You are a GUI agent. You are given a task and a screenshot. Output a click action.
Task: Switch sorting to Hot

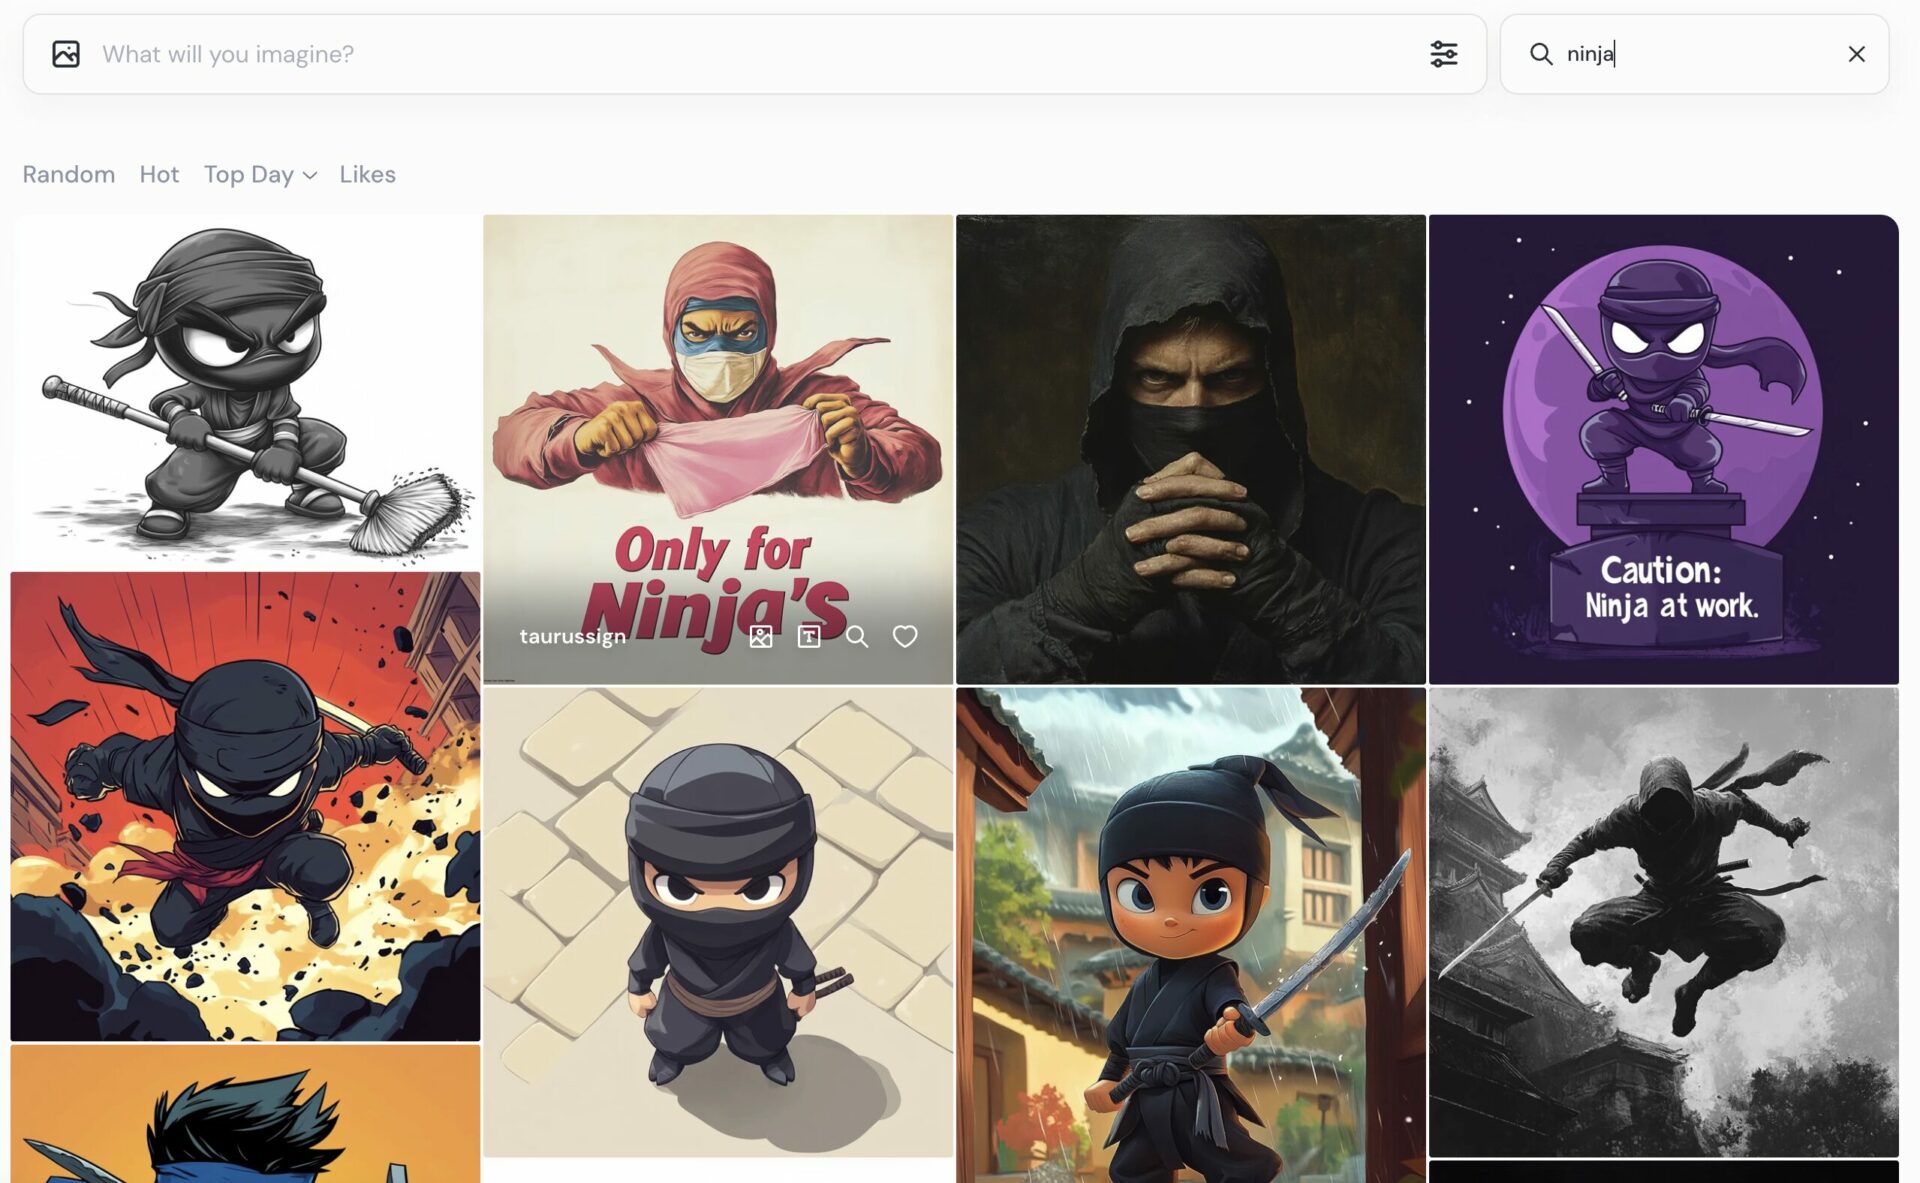tap(159, 174)
